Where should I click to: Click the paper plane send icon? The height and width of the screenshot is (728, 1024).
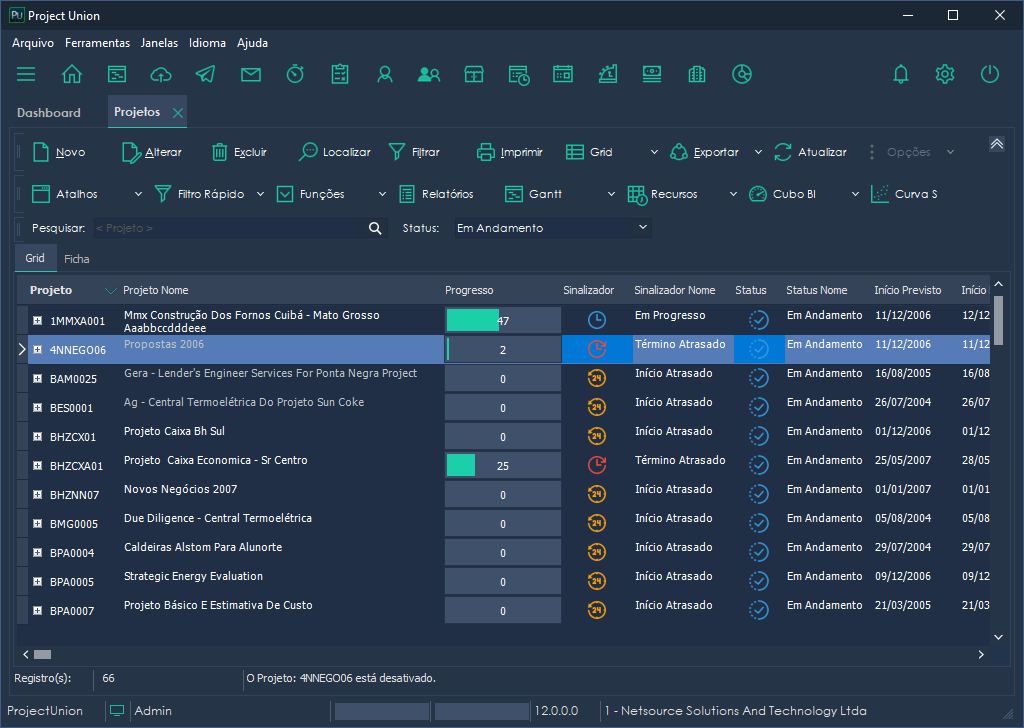click(205, 74)
